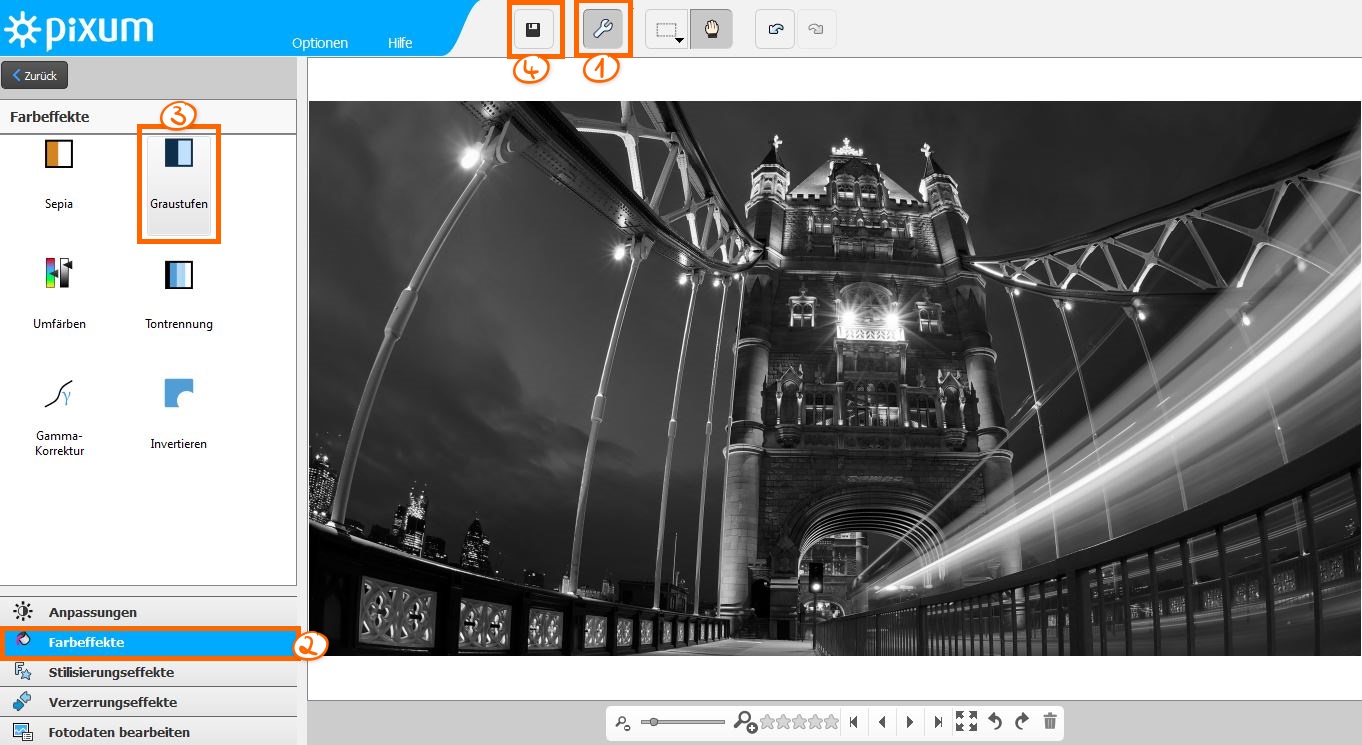The width and height of the screenshot is (1362, 745).
Task: Click the save floppy disk icon
Action: click(x=533, y=30)
